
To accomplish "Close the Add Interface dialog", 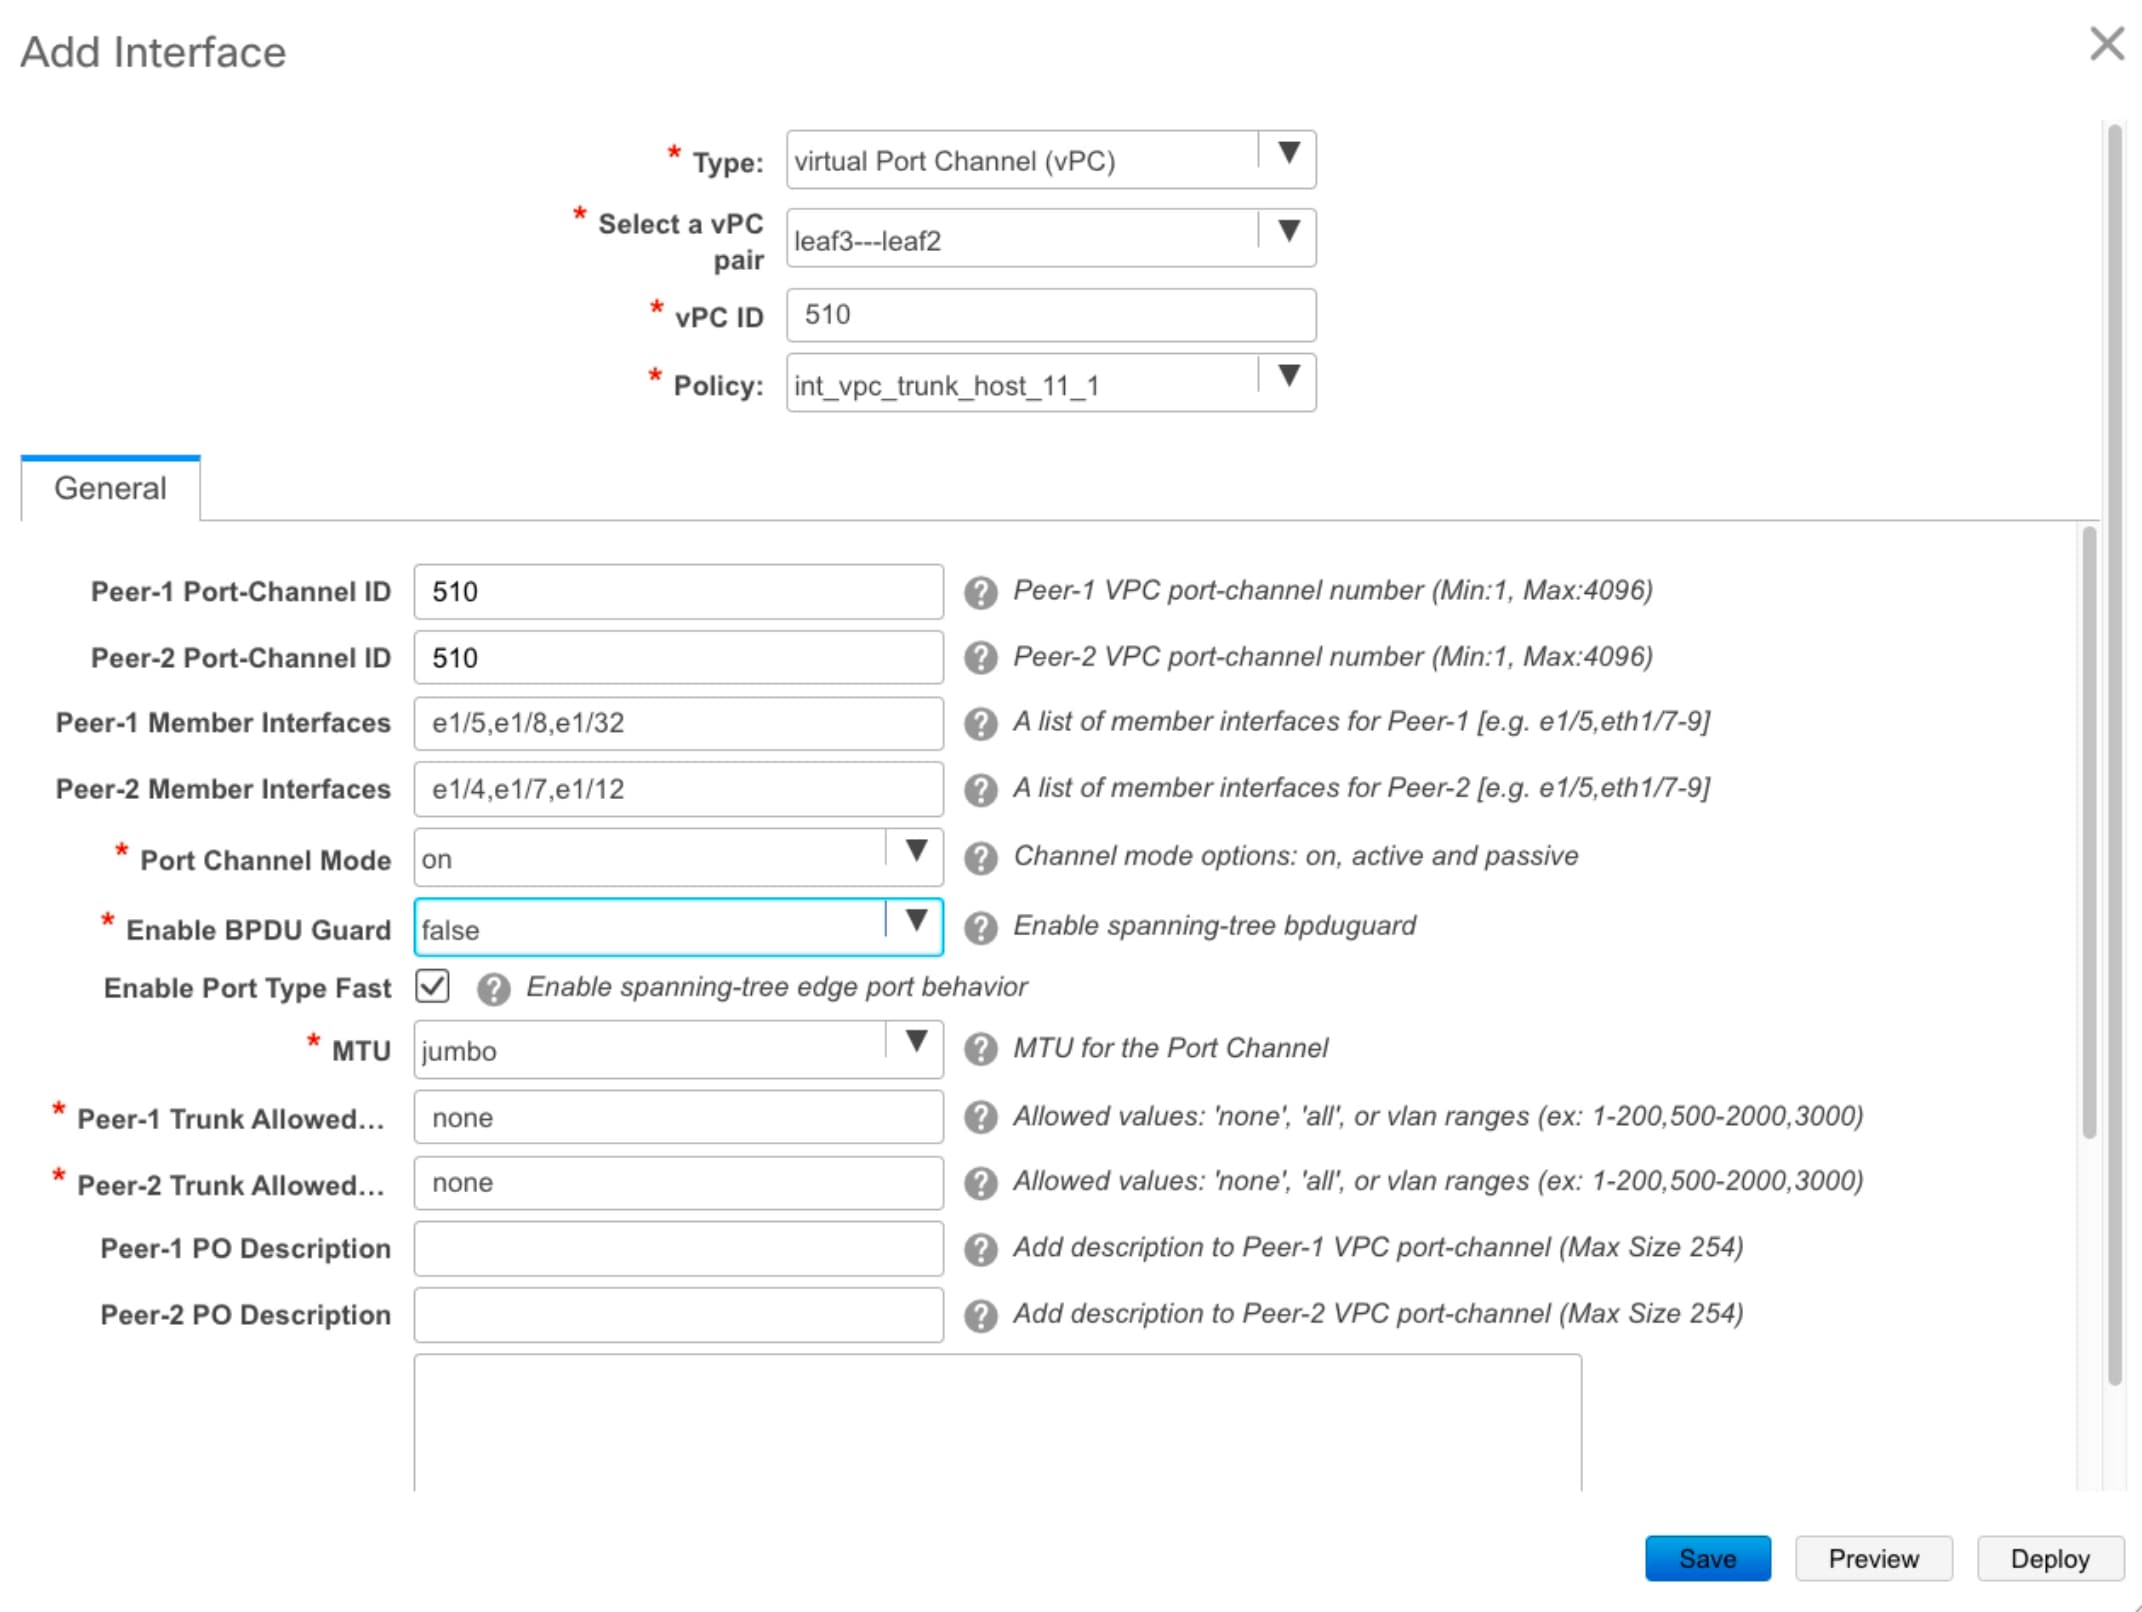I will click(2106, 44).
